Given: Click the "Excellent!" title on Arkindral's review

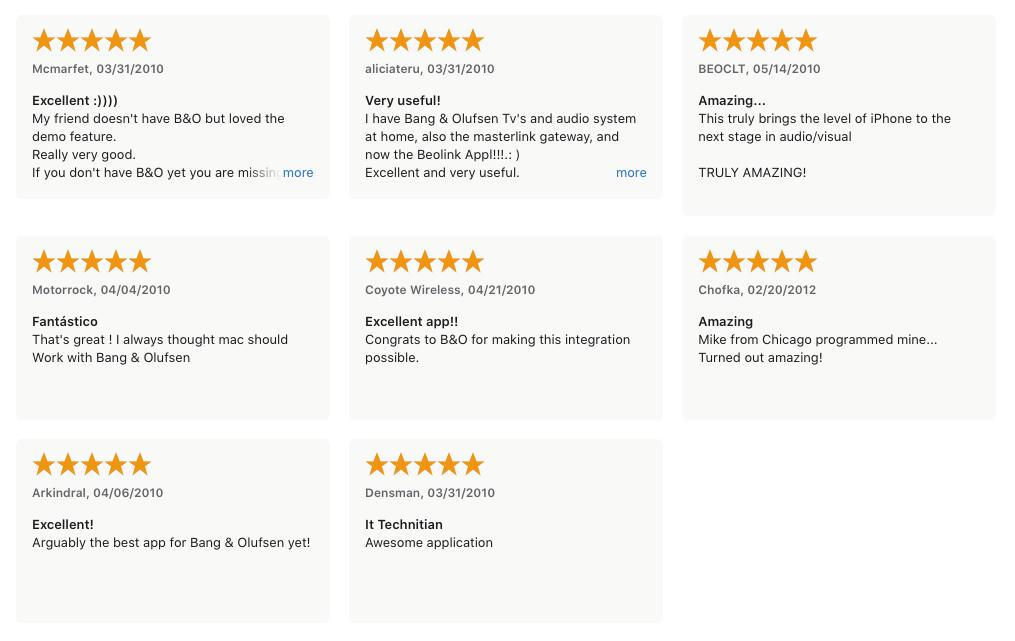Looking at the screenshot, I should (x=63, y=525).
